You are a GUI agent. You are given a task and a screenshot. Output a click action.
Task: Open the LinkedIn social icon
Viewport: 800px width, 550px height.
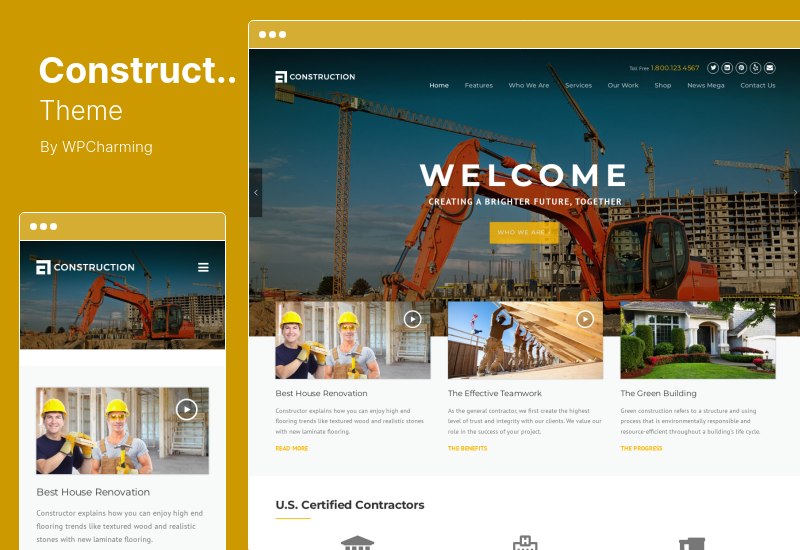coord(727,68)
